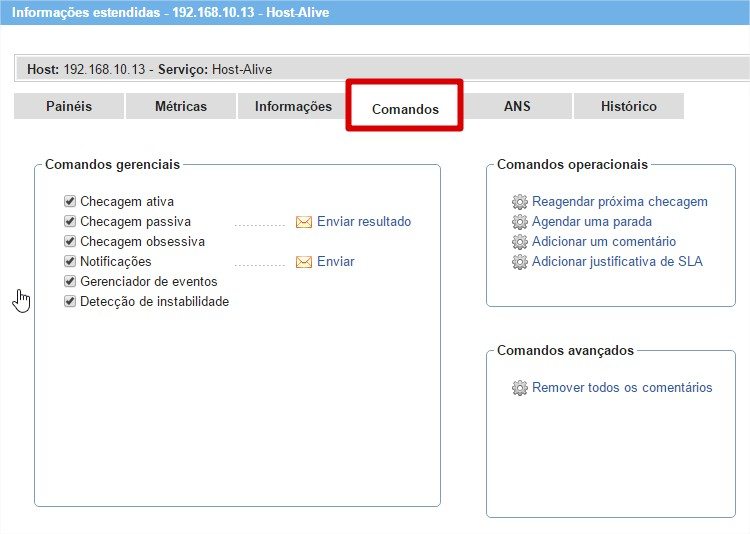Go to the Histórico tab
The height and width of the screenshot is (534, 750).
pyautogui.click(x=628, y=106)
